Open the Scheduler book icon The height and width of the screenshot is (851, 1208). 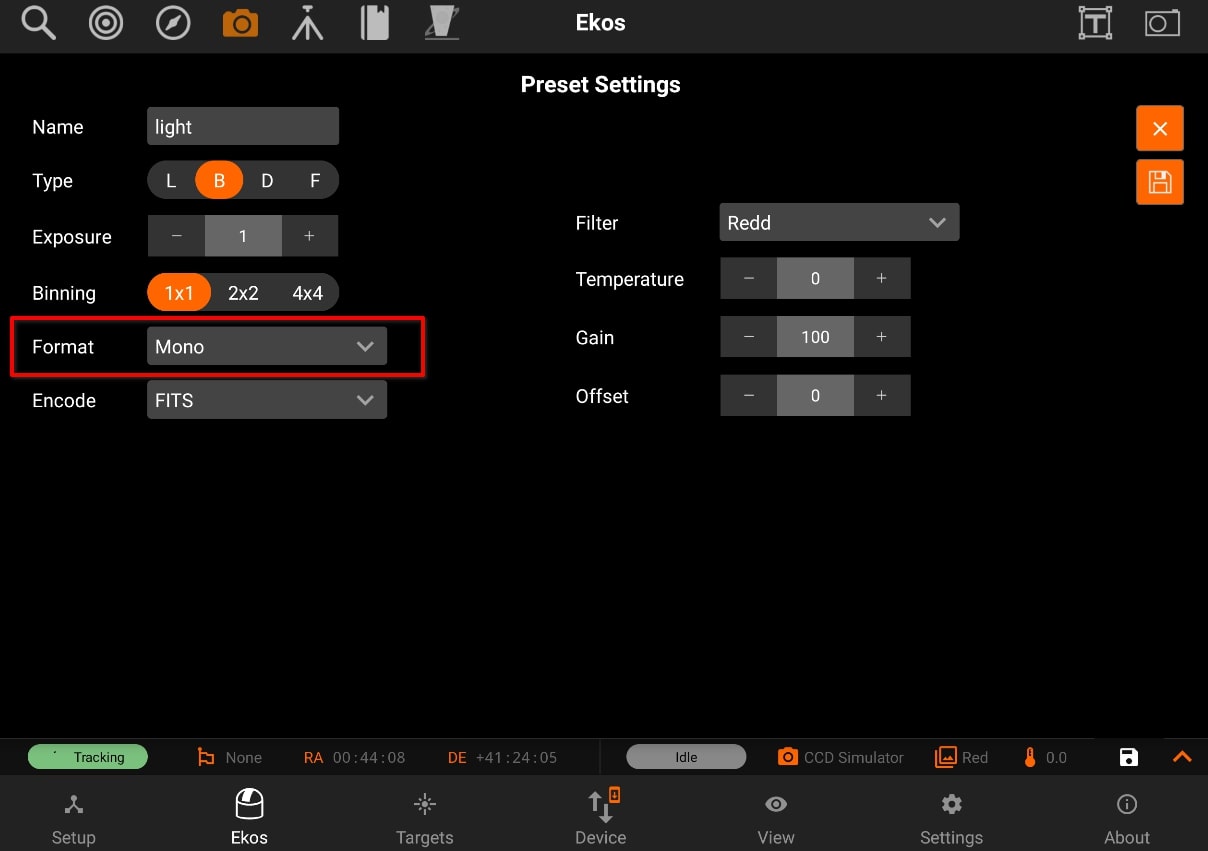click(x=375, y=23)
